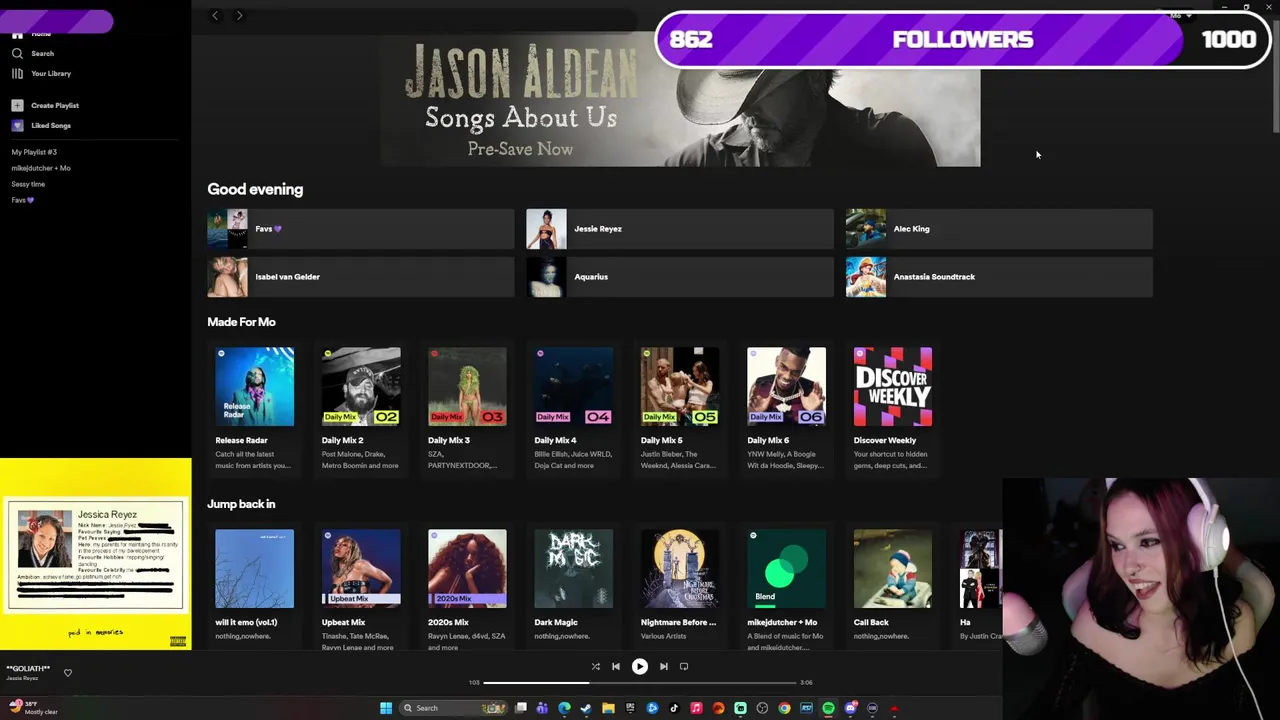Click the play button in player bar
This screenshot has width=1280, height=720.
click(640, 666)
